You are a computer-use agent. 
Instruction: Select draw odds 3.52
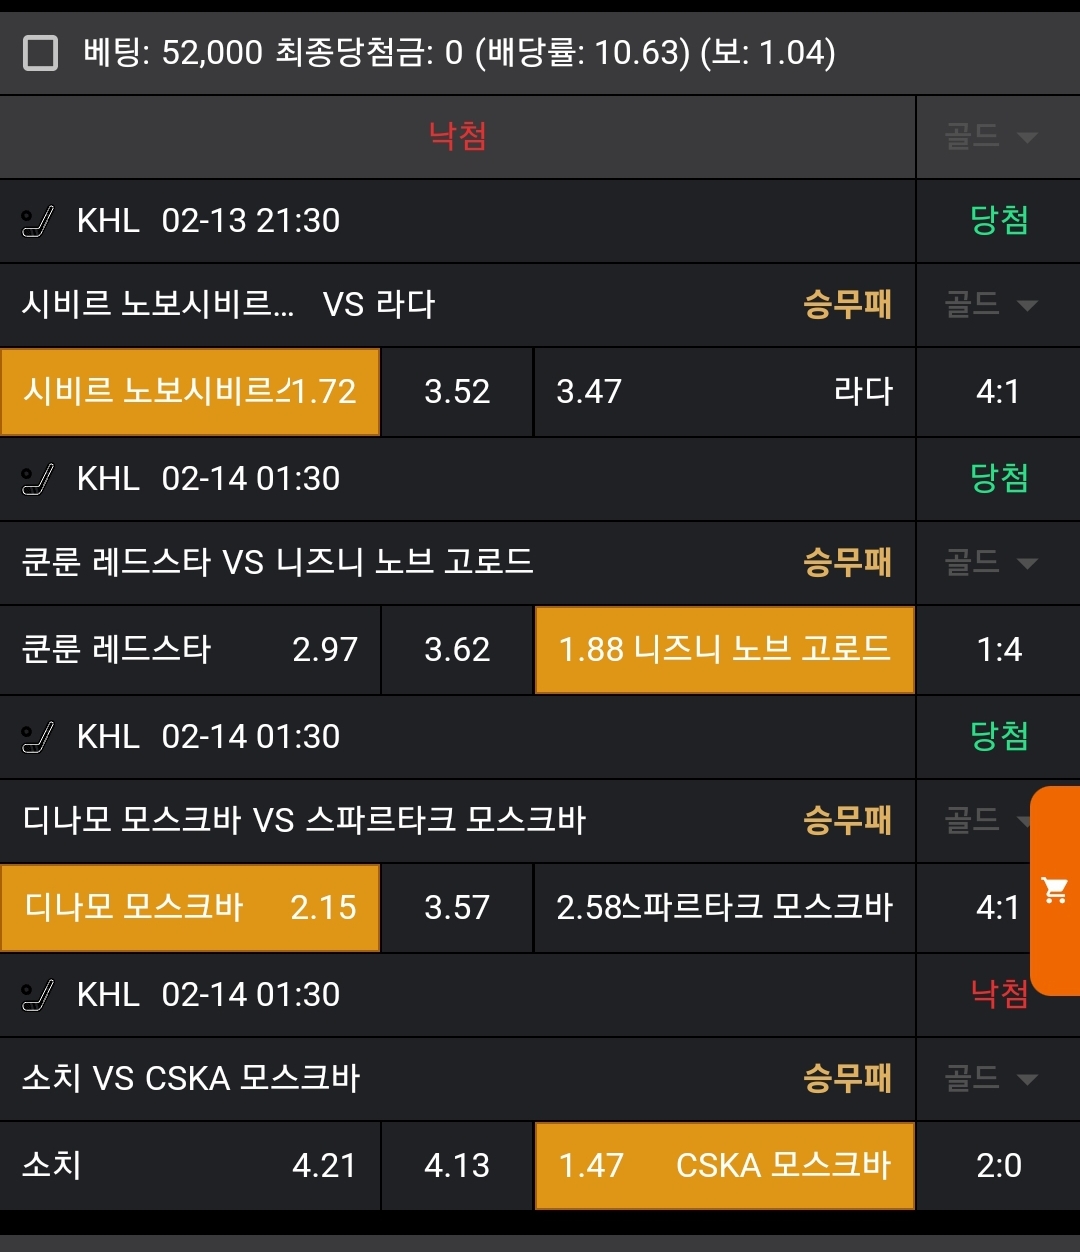click(457, 391)
